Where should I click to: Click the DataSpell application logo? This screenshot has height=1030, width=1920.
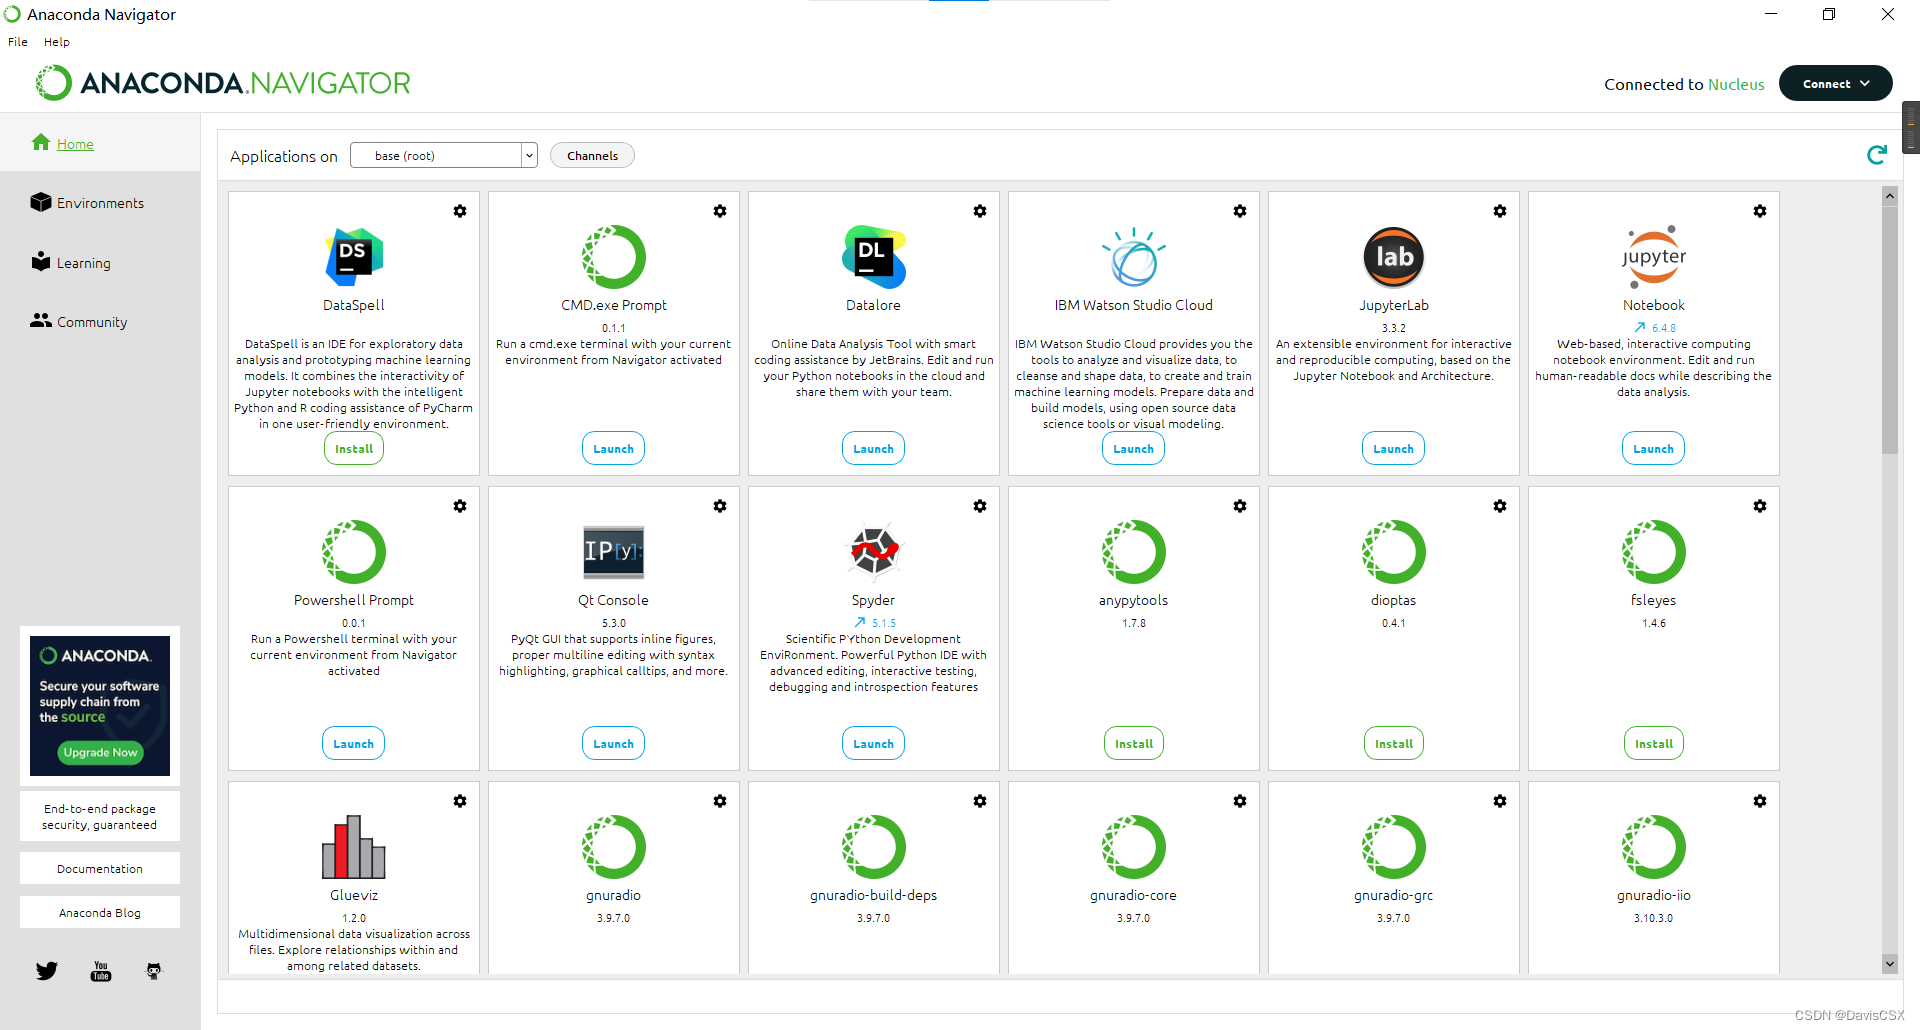click(x=354, y=257)
